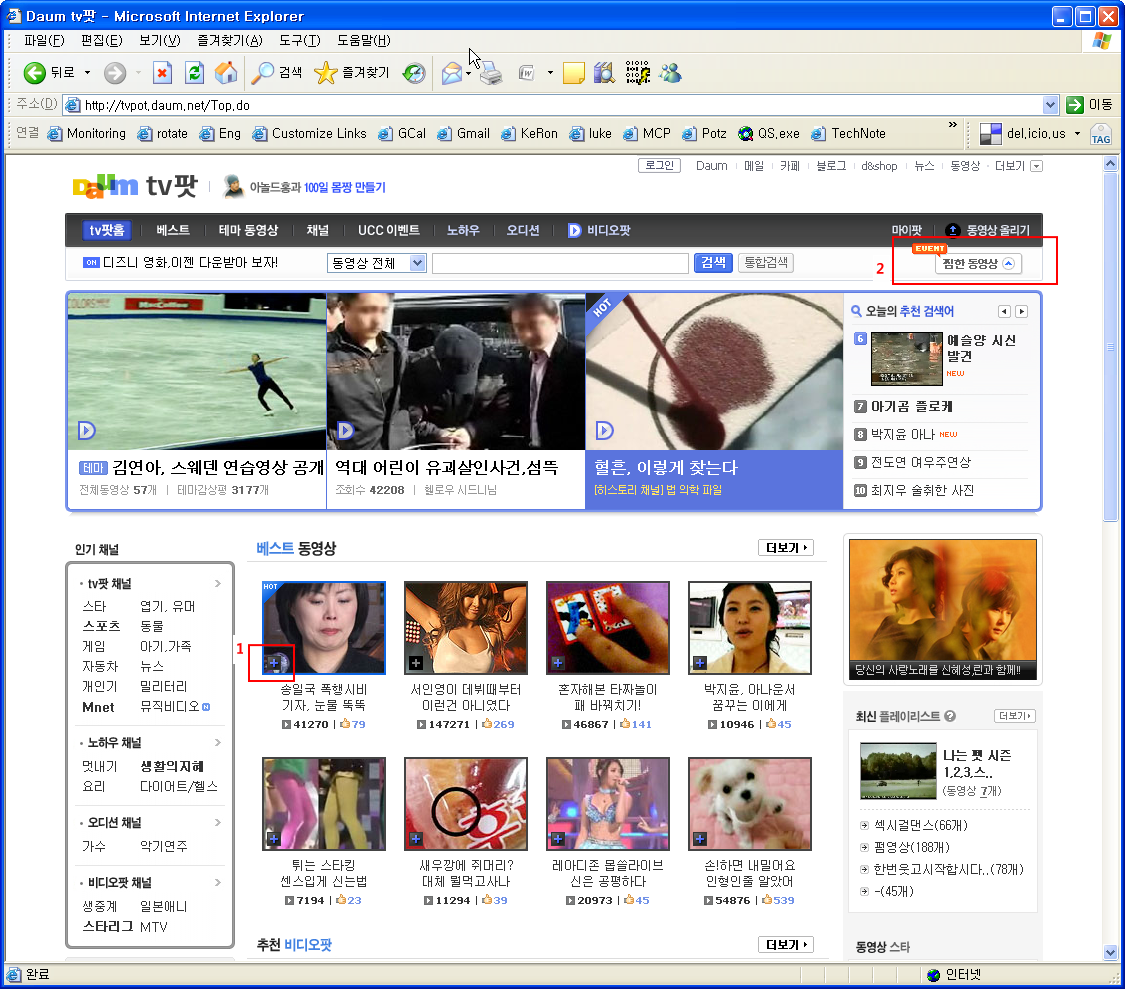Add 서인영이 데뷔때부터 video with plus icon

pyautogui.click(x=415, y=662)
